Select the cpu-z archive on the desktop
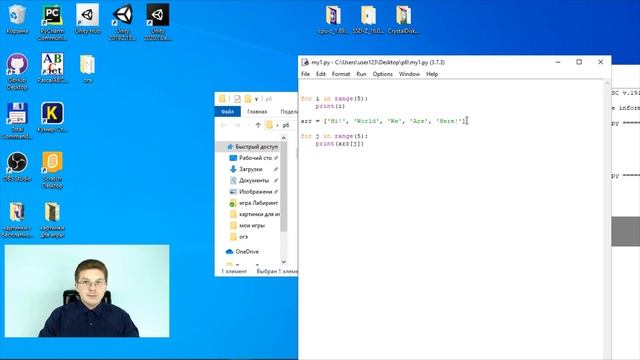The width and height of the screenshot is (640, 360). pos(333,19)
